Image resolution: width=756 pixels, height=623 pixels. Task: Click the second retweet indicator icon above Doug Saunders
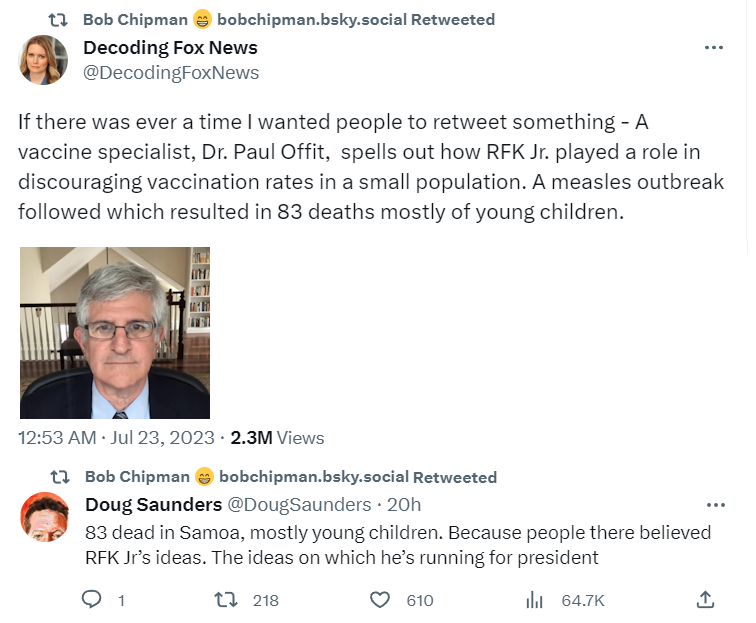coord(60,477)
